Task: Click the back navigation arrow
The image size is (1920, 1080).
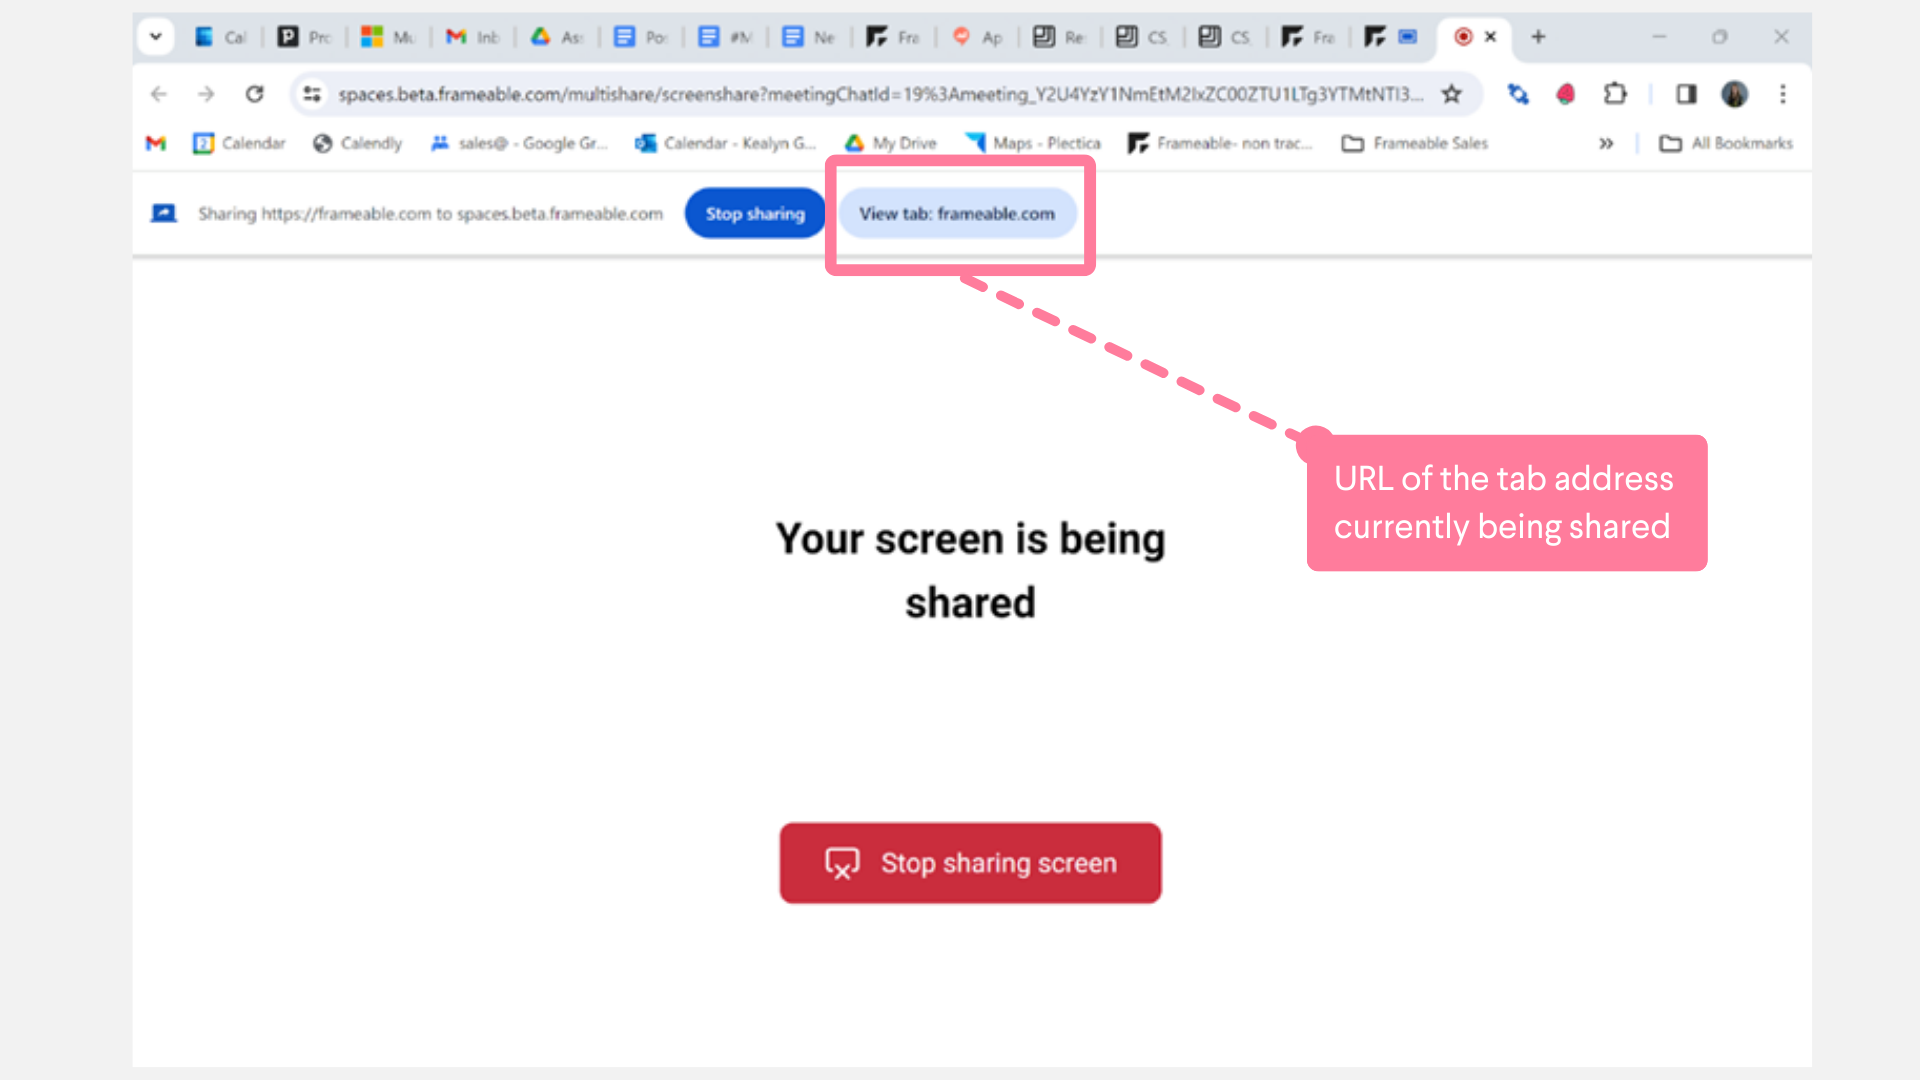Action: pyautogui.click(x=159, y=94)
